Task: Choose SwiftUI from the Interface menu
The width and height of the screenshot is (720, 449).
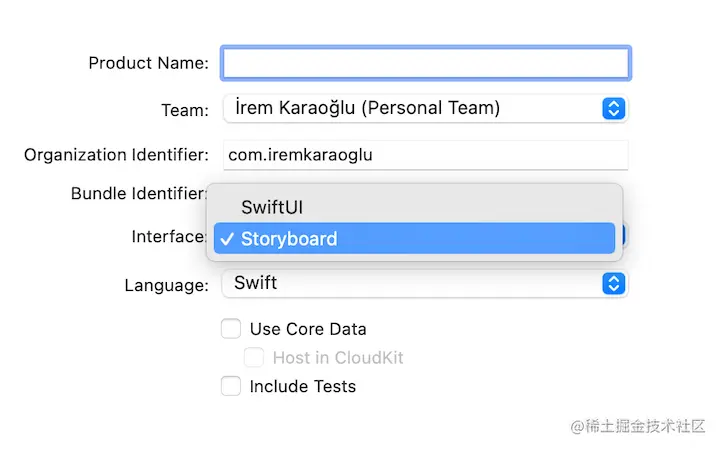Action: pos(414,208)
